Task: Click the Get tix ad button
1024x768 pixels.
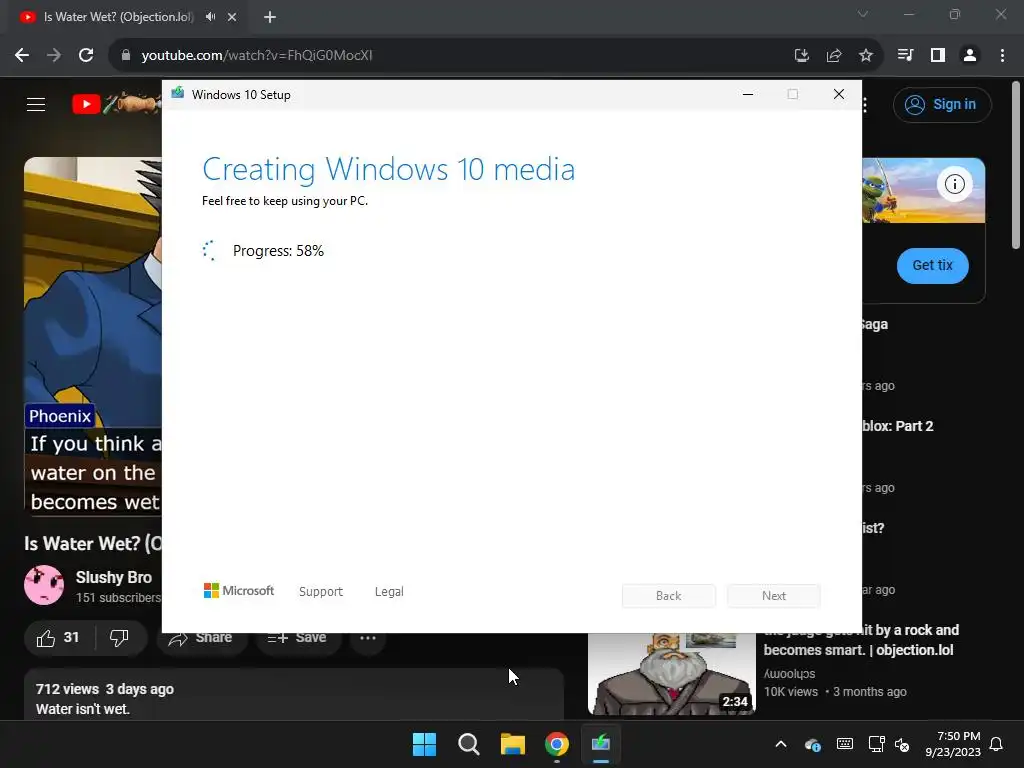Action: [x=933, y=266]
